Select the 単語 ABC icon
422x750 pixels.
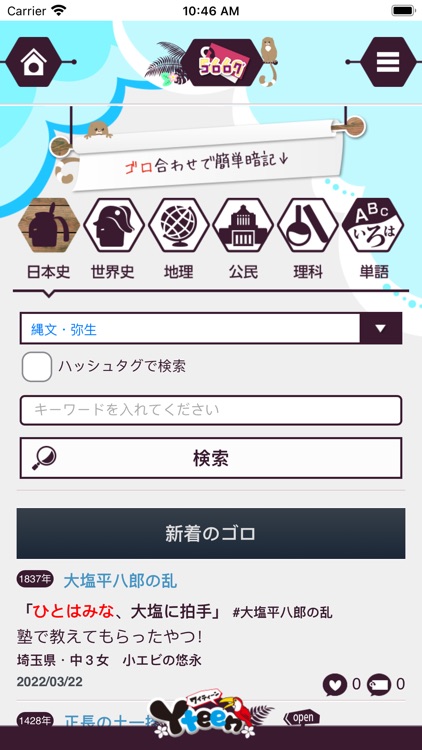[373, 225]
